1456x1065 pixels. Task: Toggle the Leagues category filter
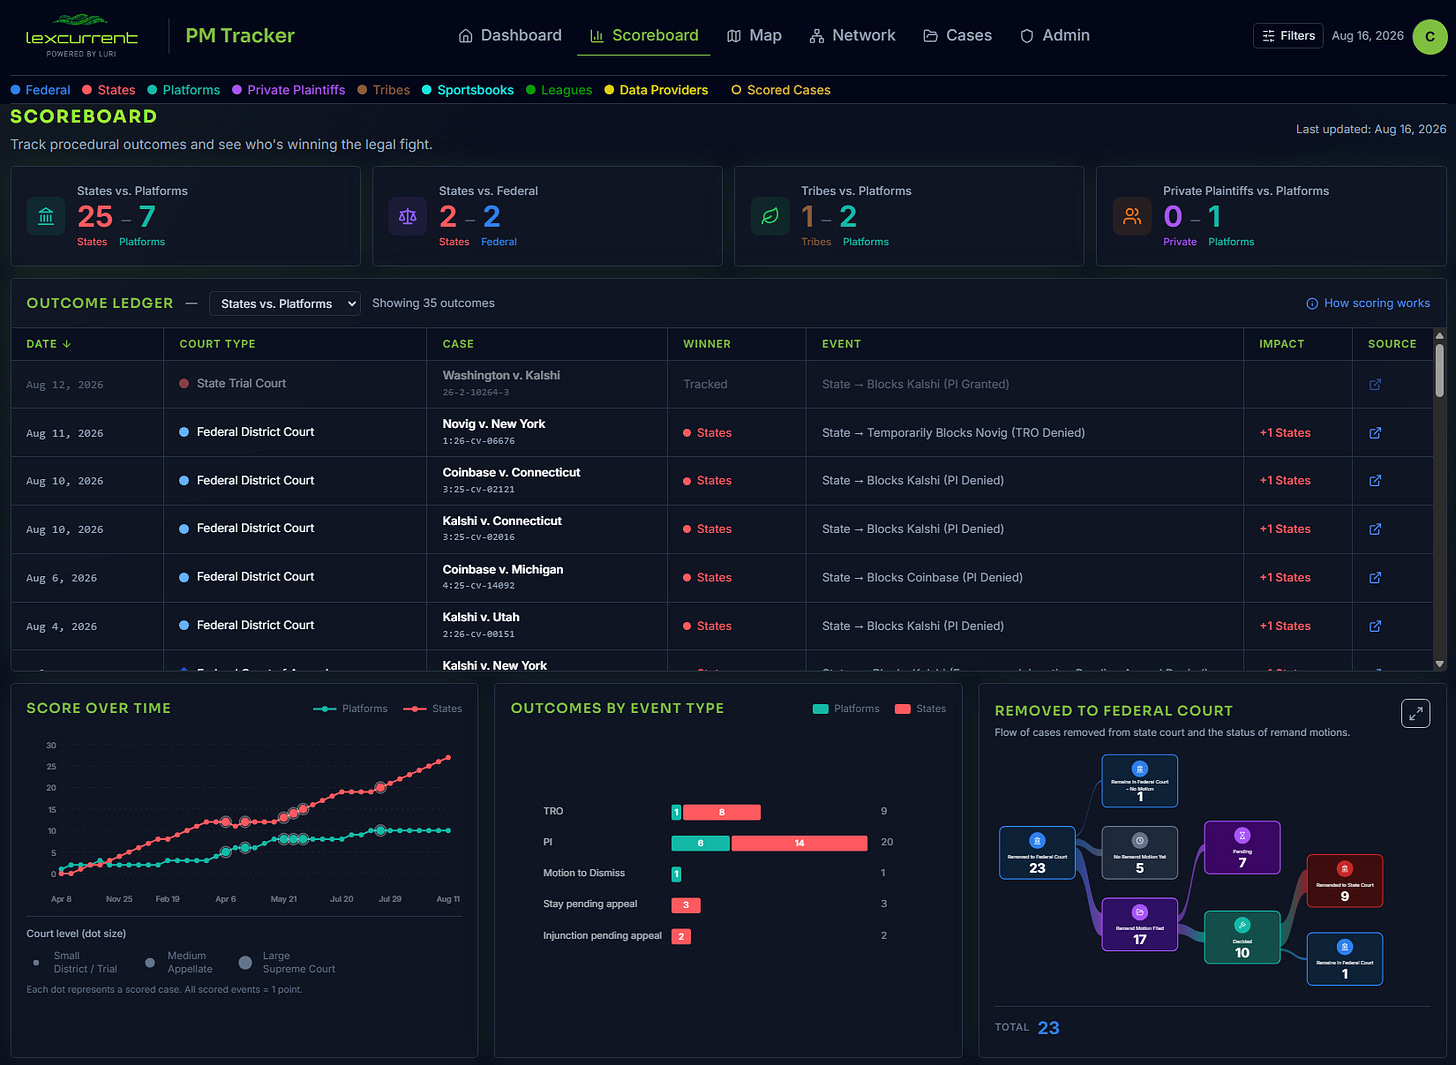point(559,90)
